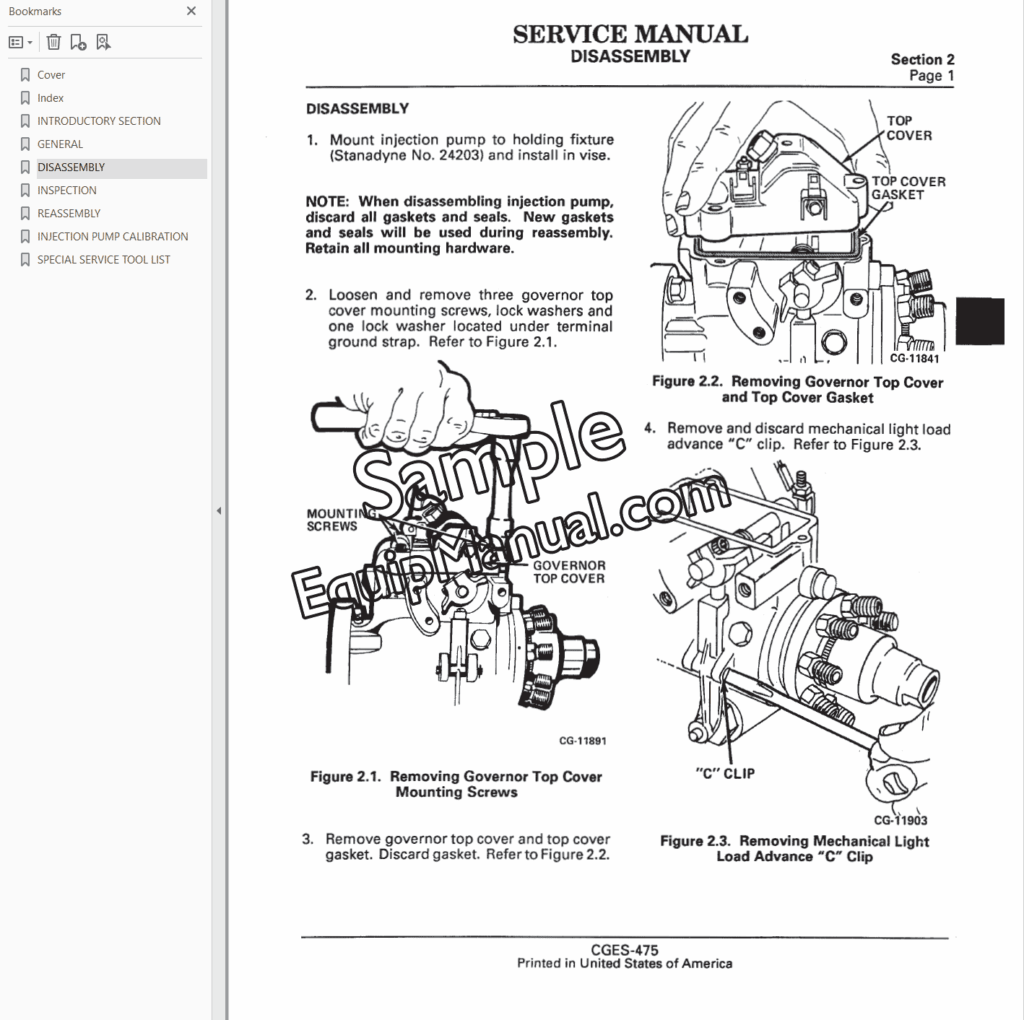Screen dimensions: 1024x1020
Task: Open the Index bookmark
Action: [x=50, y=98]
